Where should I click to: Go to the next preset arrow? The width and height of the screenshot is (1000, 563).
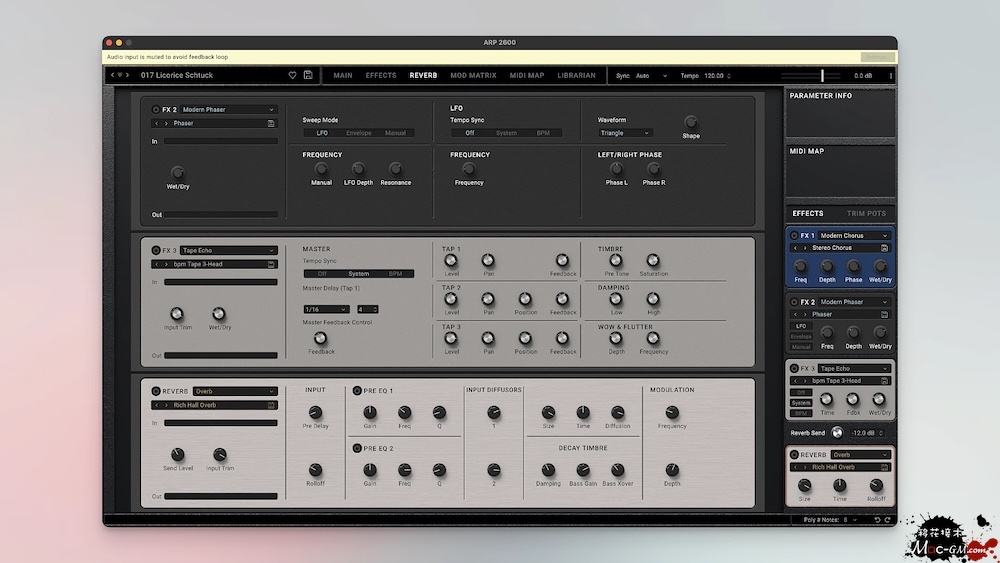click(127, 75)
